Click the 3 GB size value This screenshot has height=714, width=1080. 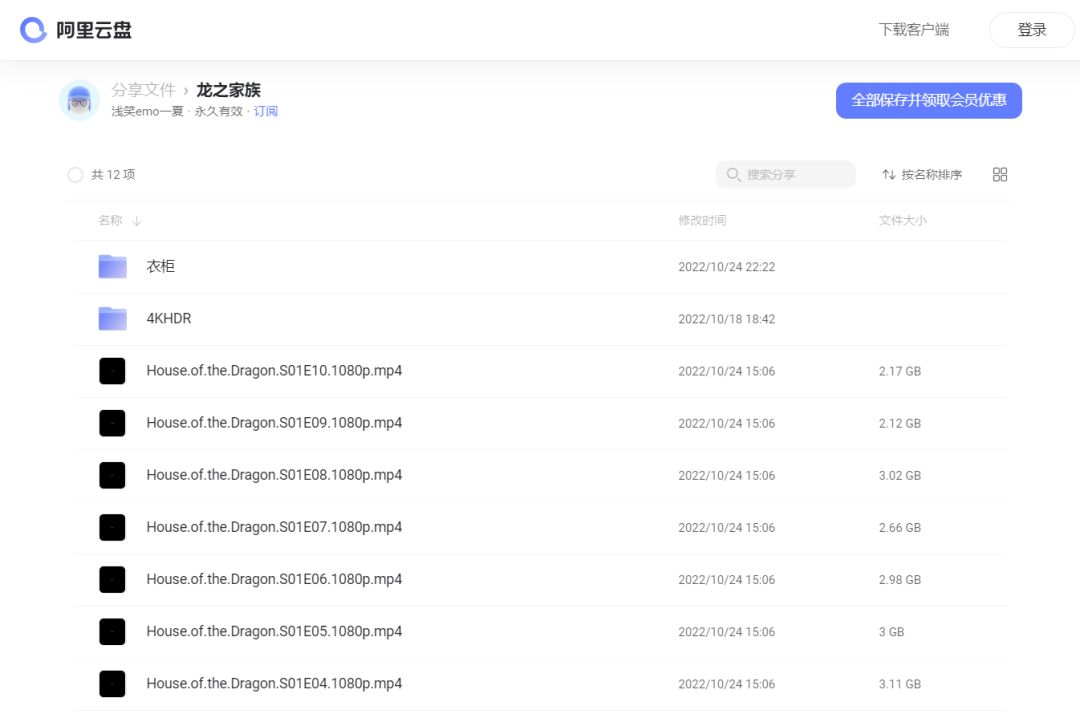891,632
